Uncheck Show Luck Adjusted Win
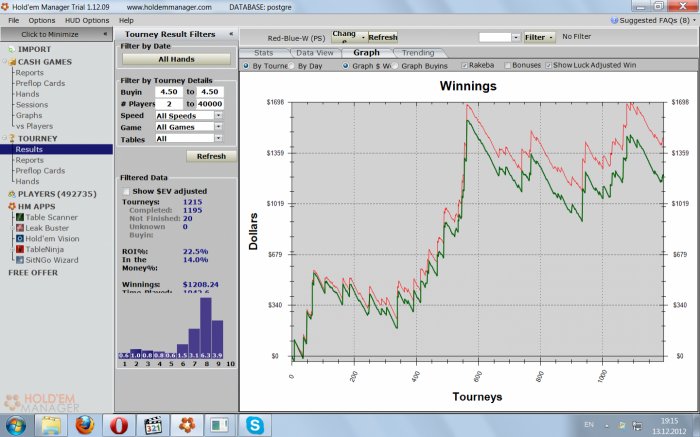 pos(549,66)
